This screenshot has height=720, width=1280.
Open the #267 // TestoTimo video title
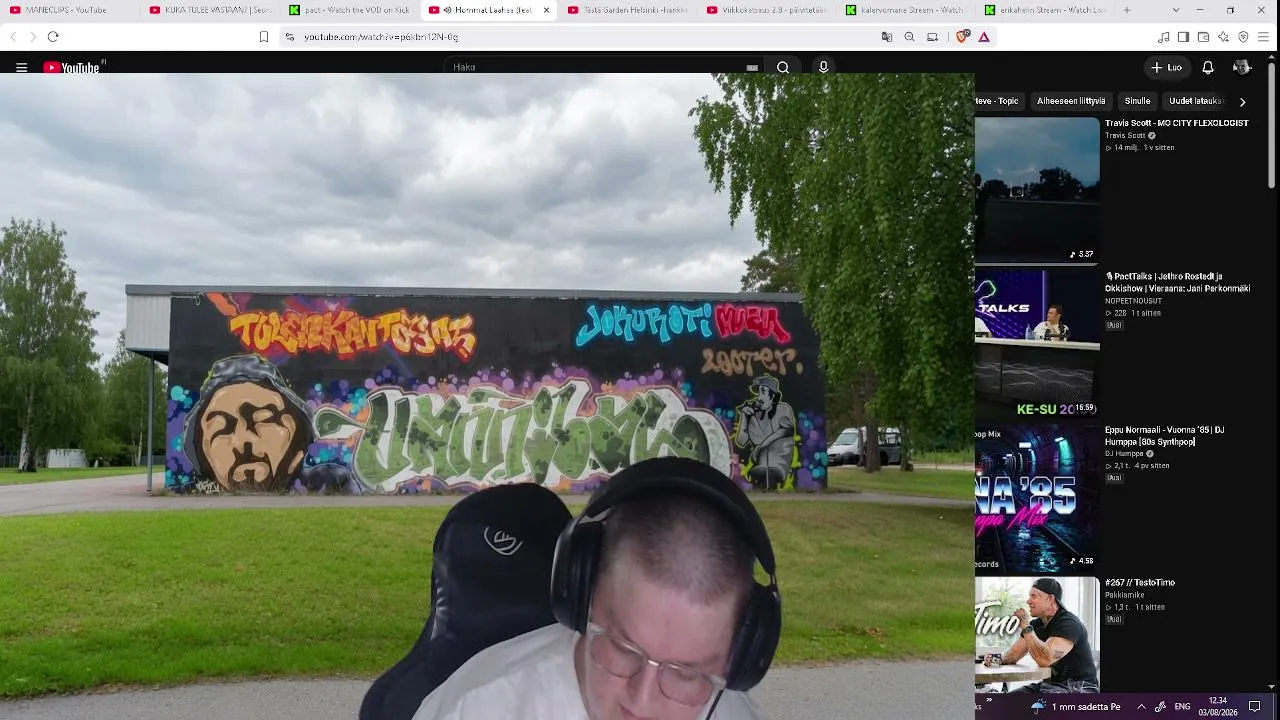1140,583
